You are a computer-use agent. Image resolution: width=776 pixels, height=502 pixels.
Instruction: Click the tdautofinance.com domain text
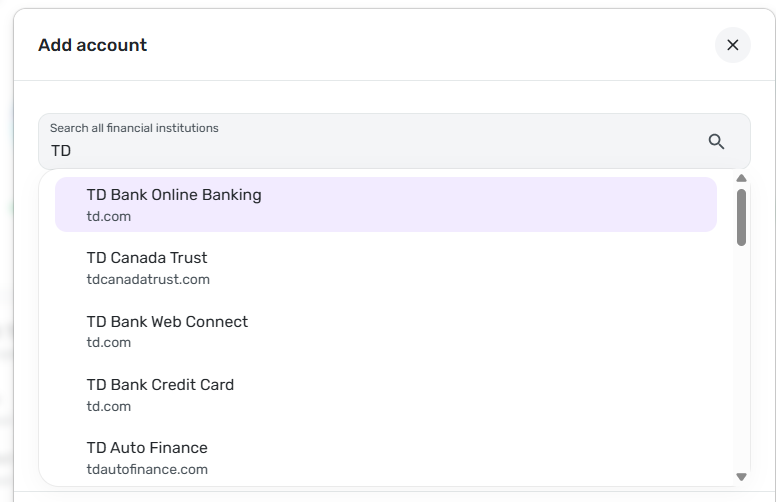pos(147,469)
